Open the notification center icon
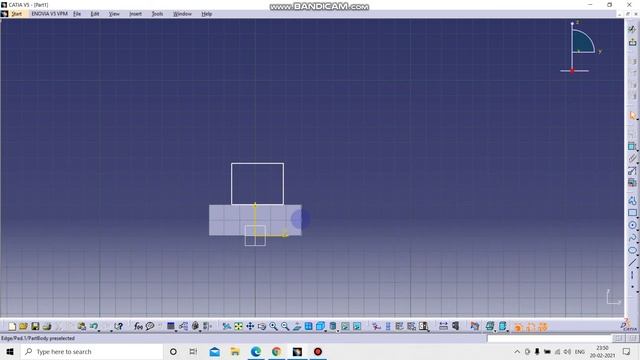This screenshot has height=360, width=640. click(627, 351)
